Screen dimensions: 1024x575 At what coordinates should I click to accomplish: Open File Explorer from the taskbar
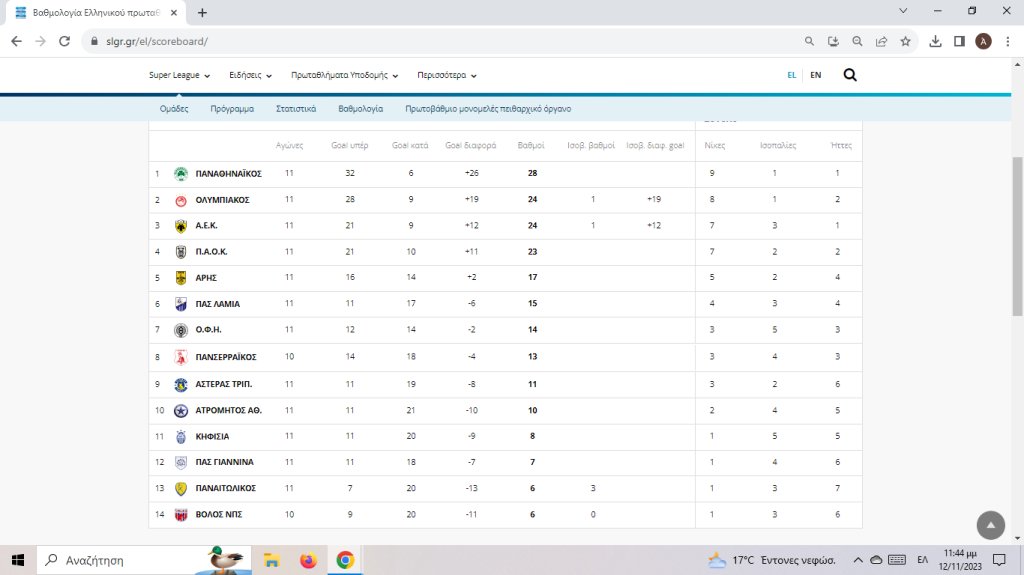272,560
